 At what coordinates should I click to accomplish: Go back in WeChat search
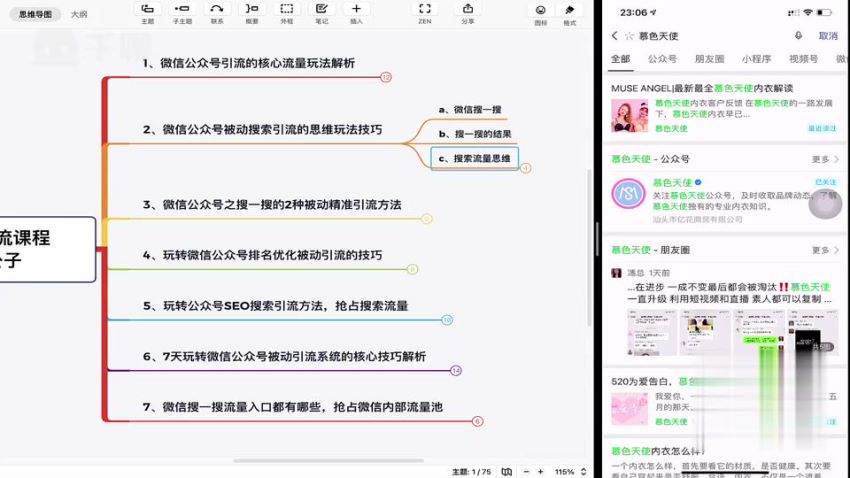[614, 36]
